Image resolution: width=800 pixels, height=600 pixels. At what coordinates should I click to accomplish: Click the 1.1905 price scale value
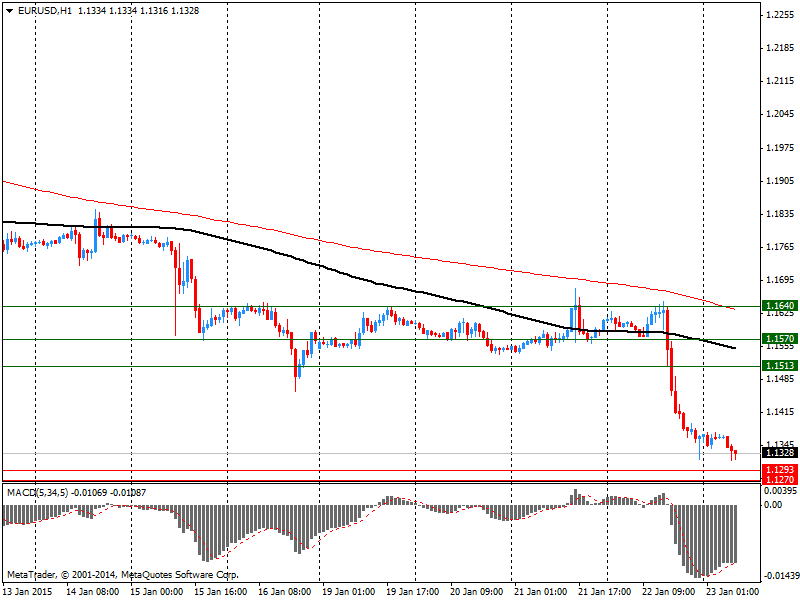[x=780, y=181]
